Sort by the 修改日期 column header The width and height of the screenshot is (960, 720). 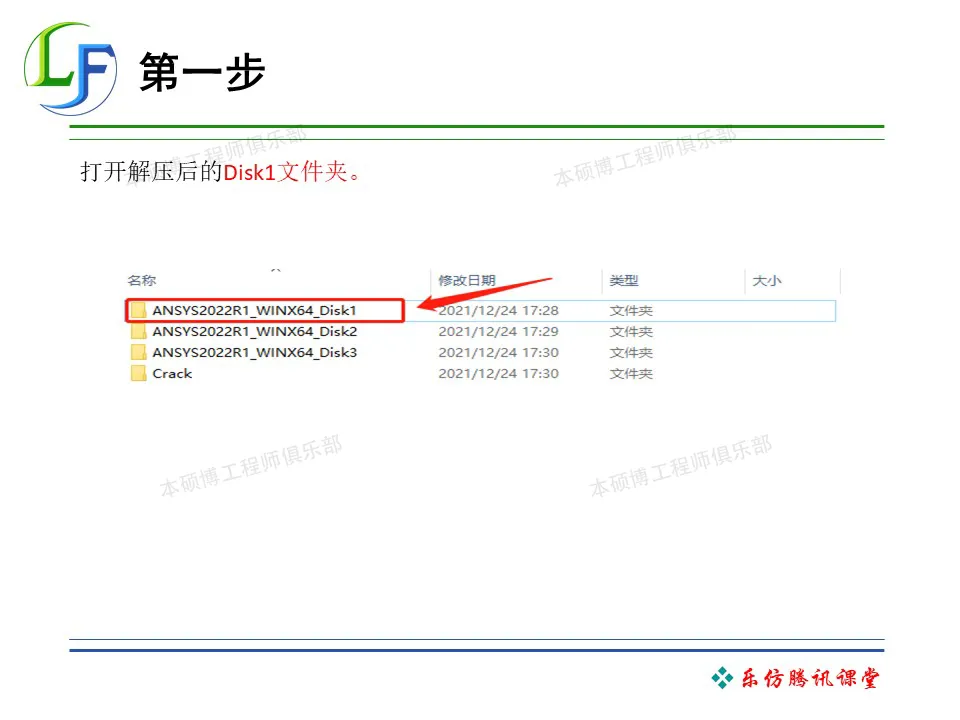pyautogui.click(x=467, y=280)
